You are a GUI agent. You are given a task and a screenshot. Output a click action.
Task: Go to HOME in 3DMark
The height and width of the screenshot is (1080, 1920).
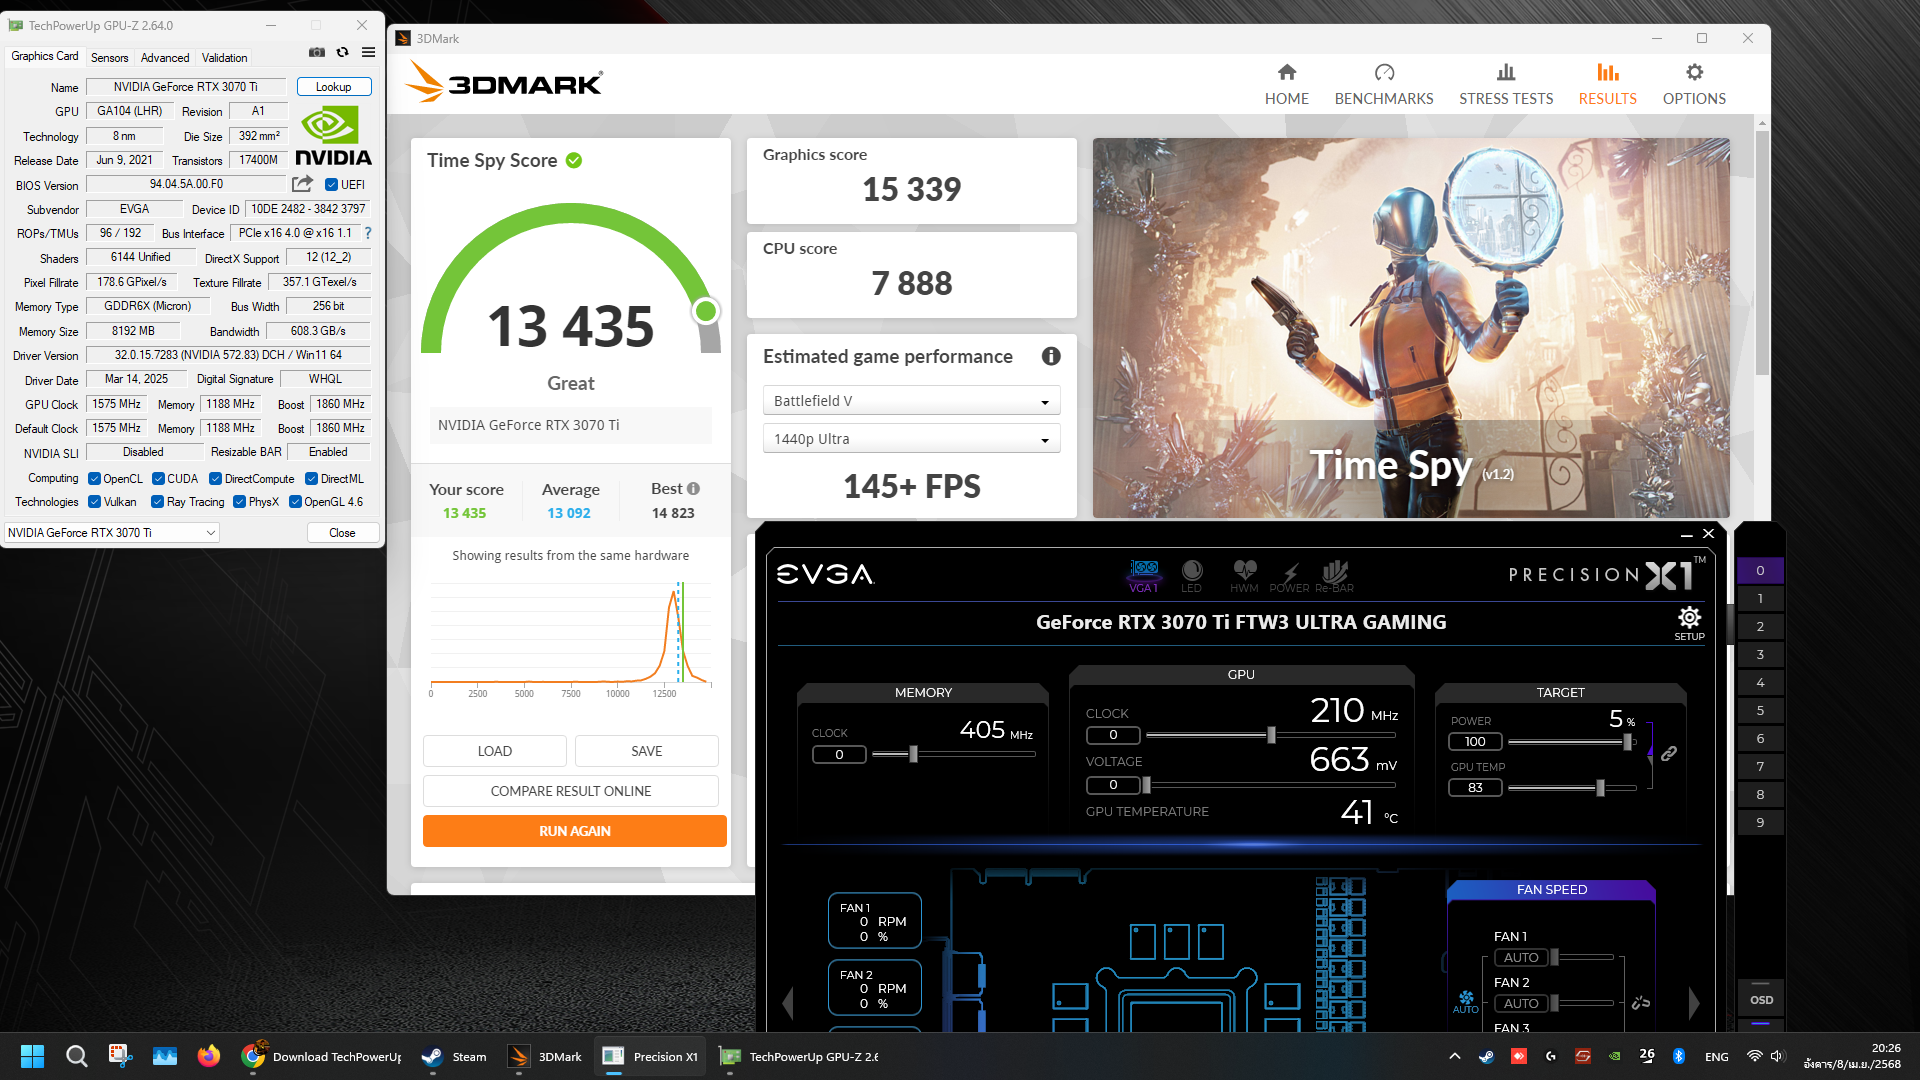[1287, 84]
